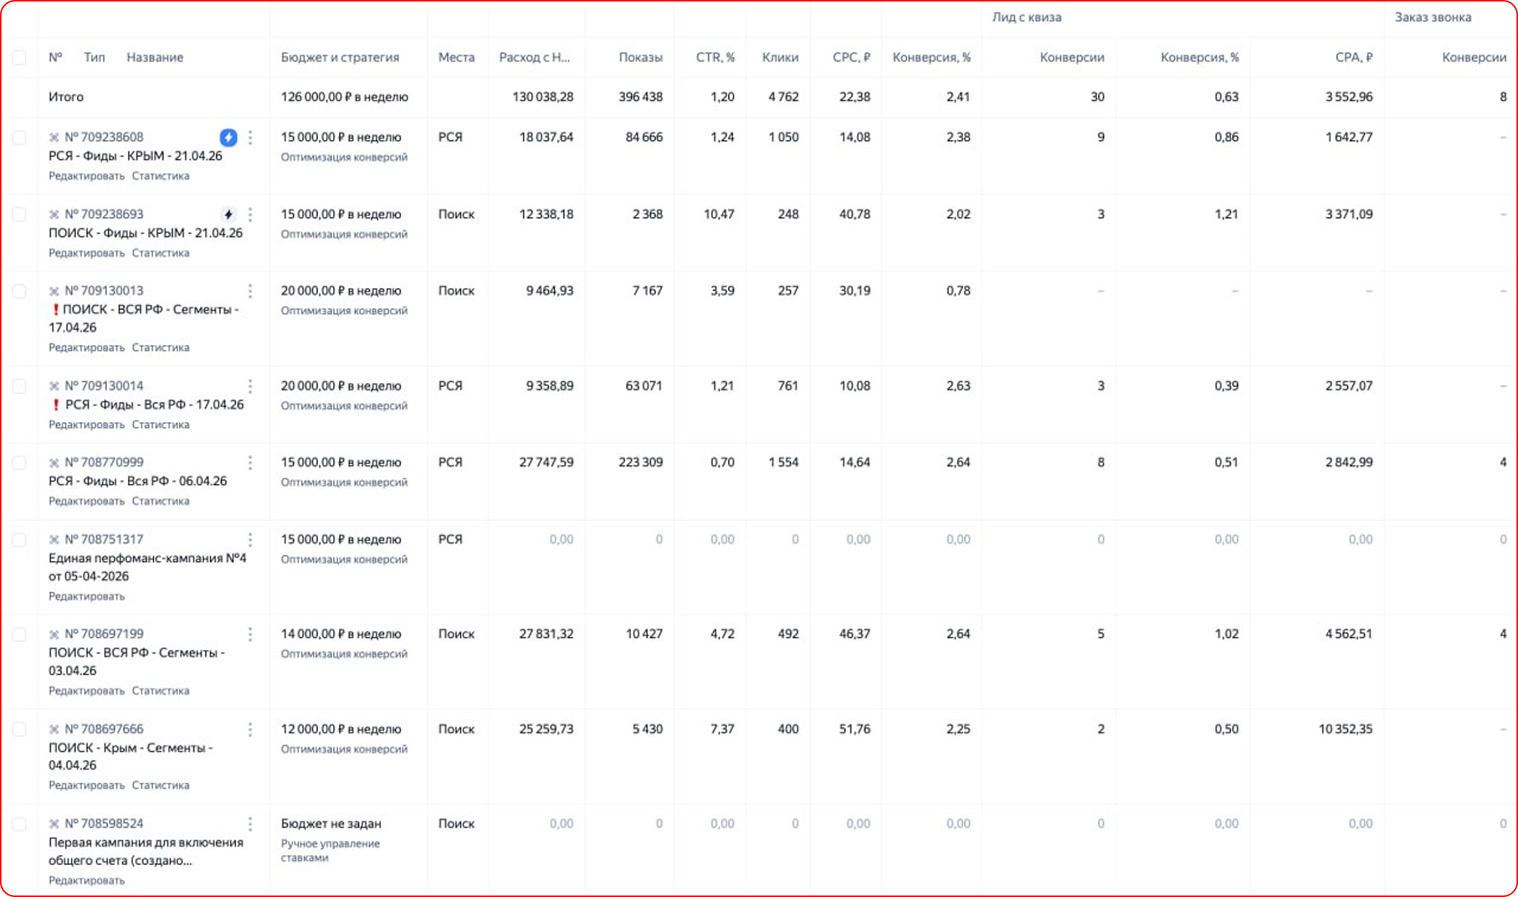1518x897 pixels.
Task: Open three-dot menu for campaign № 709130013
Action: coord(250,291)
